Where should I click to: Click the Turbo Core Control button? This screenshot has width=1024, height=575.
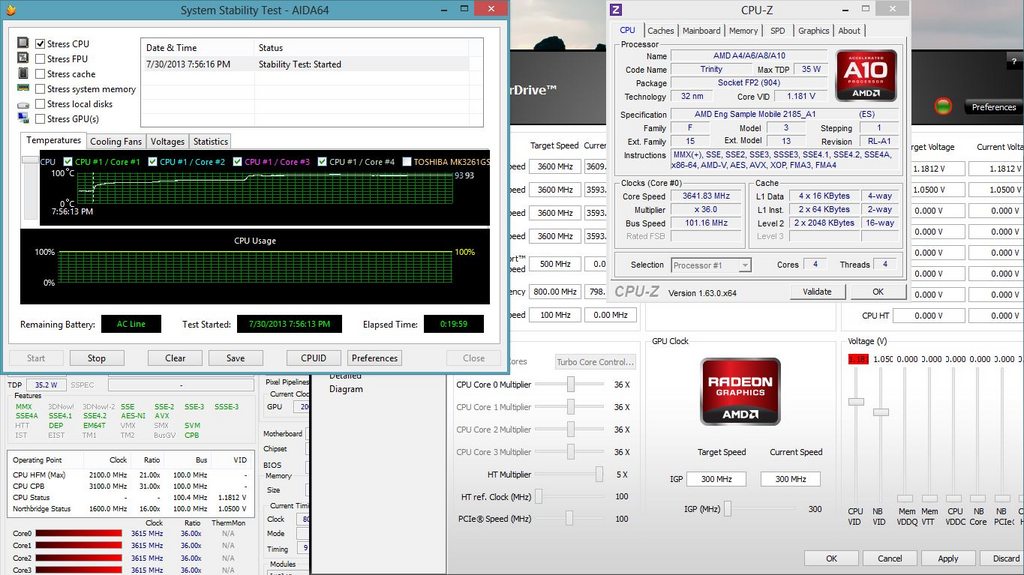[595, 362]
